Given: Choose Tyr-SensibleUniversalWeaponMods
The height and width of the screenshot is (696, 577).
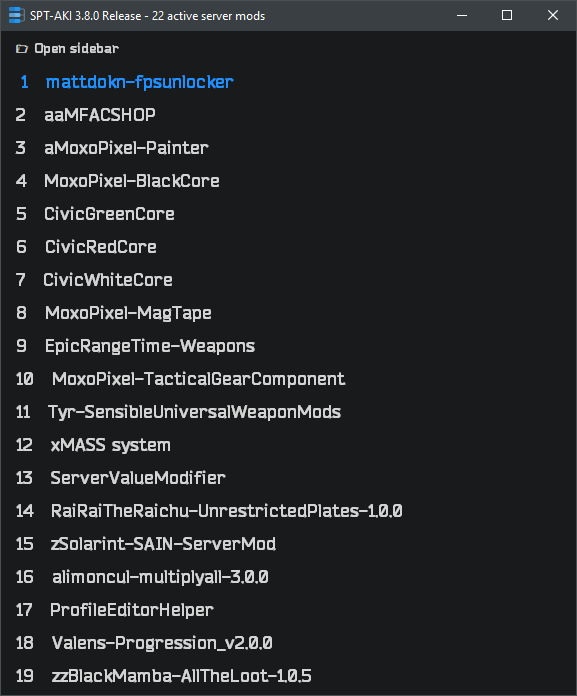Looking at the screenshot, I should pos(194,412).
